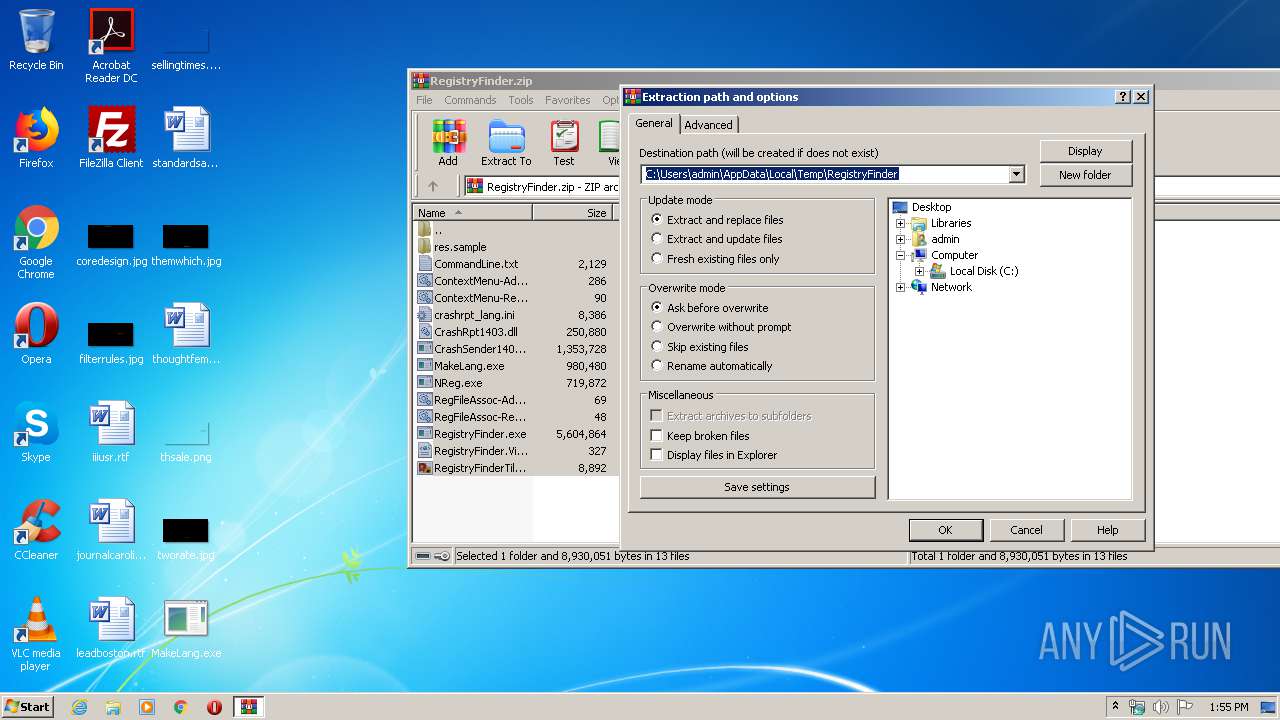Open the File menu in WinRAR
Viewport: 1280px width, 720px height.
(424, 100)
